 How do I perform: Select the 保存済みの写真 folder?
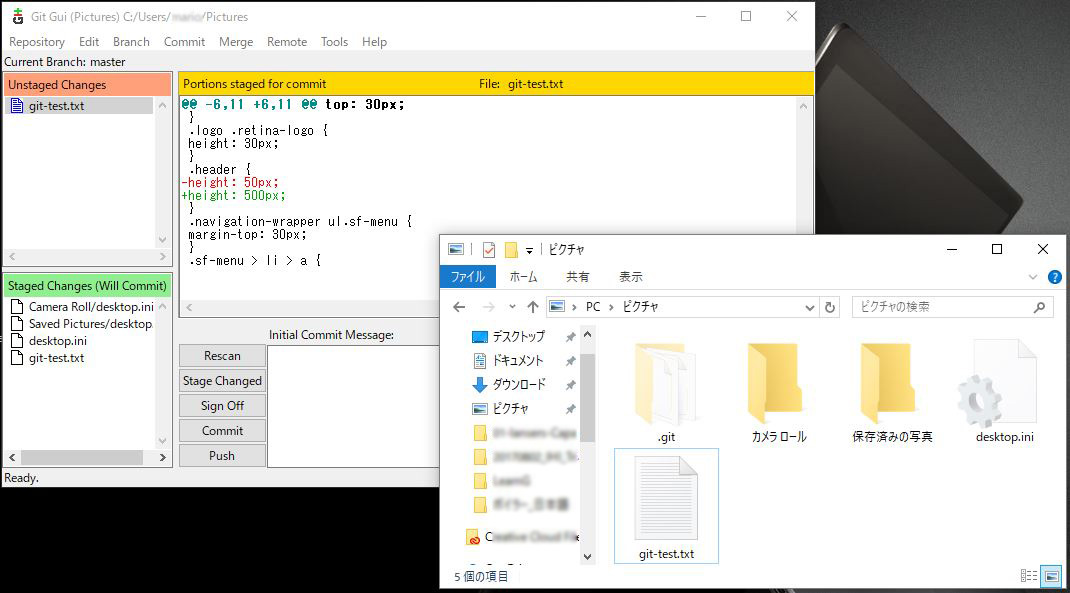pyautogui.click(x=892, y=394)
